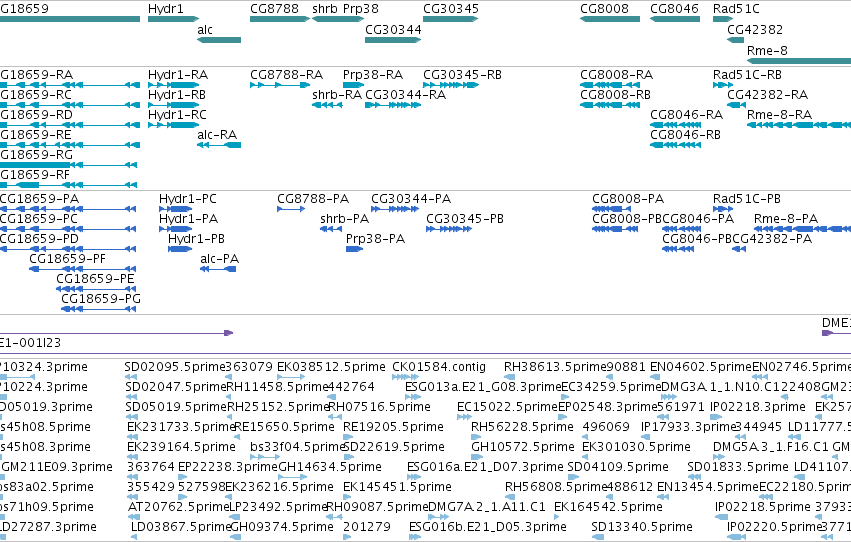The height and width of the screenshot is (542, 851).
Task: Click the shrb gene label
Action: [x=325, y=9]
